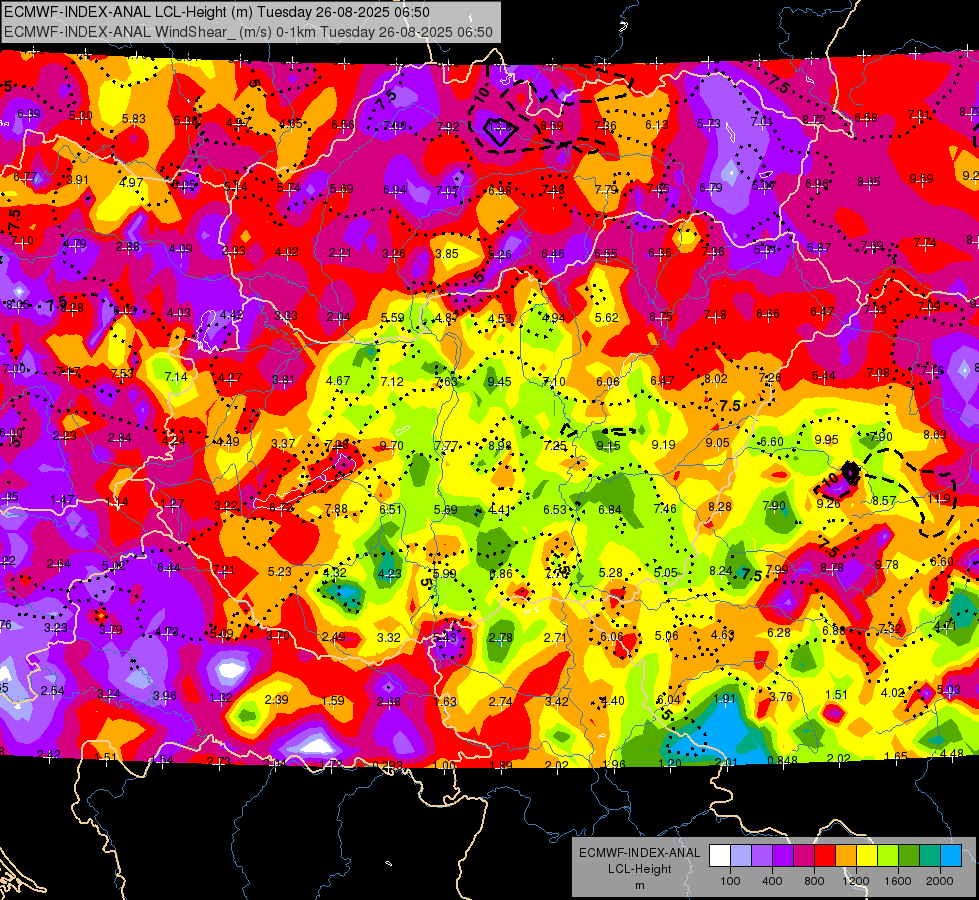Click the light lavender legend swatch

point(740,856)
